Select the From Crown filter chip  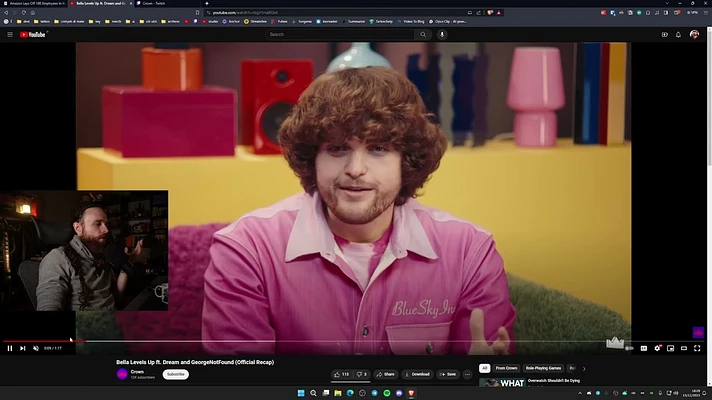click(506, 368)
